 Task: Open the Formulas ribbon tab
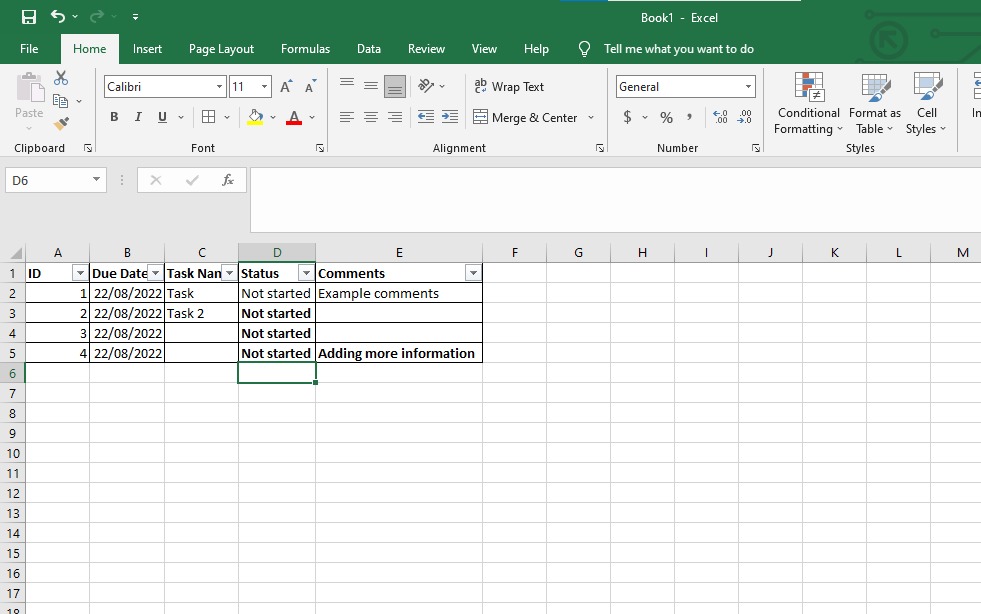pyautogui.click(x=305, y=49)
